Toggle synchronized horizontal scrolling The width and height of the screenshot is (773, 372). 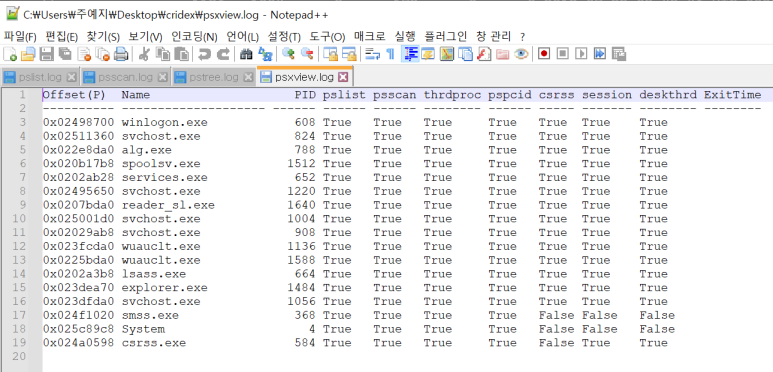[x=350, y=54]
